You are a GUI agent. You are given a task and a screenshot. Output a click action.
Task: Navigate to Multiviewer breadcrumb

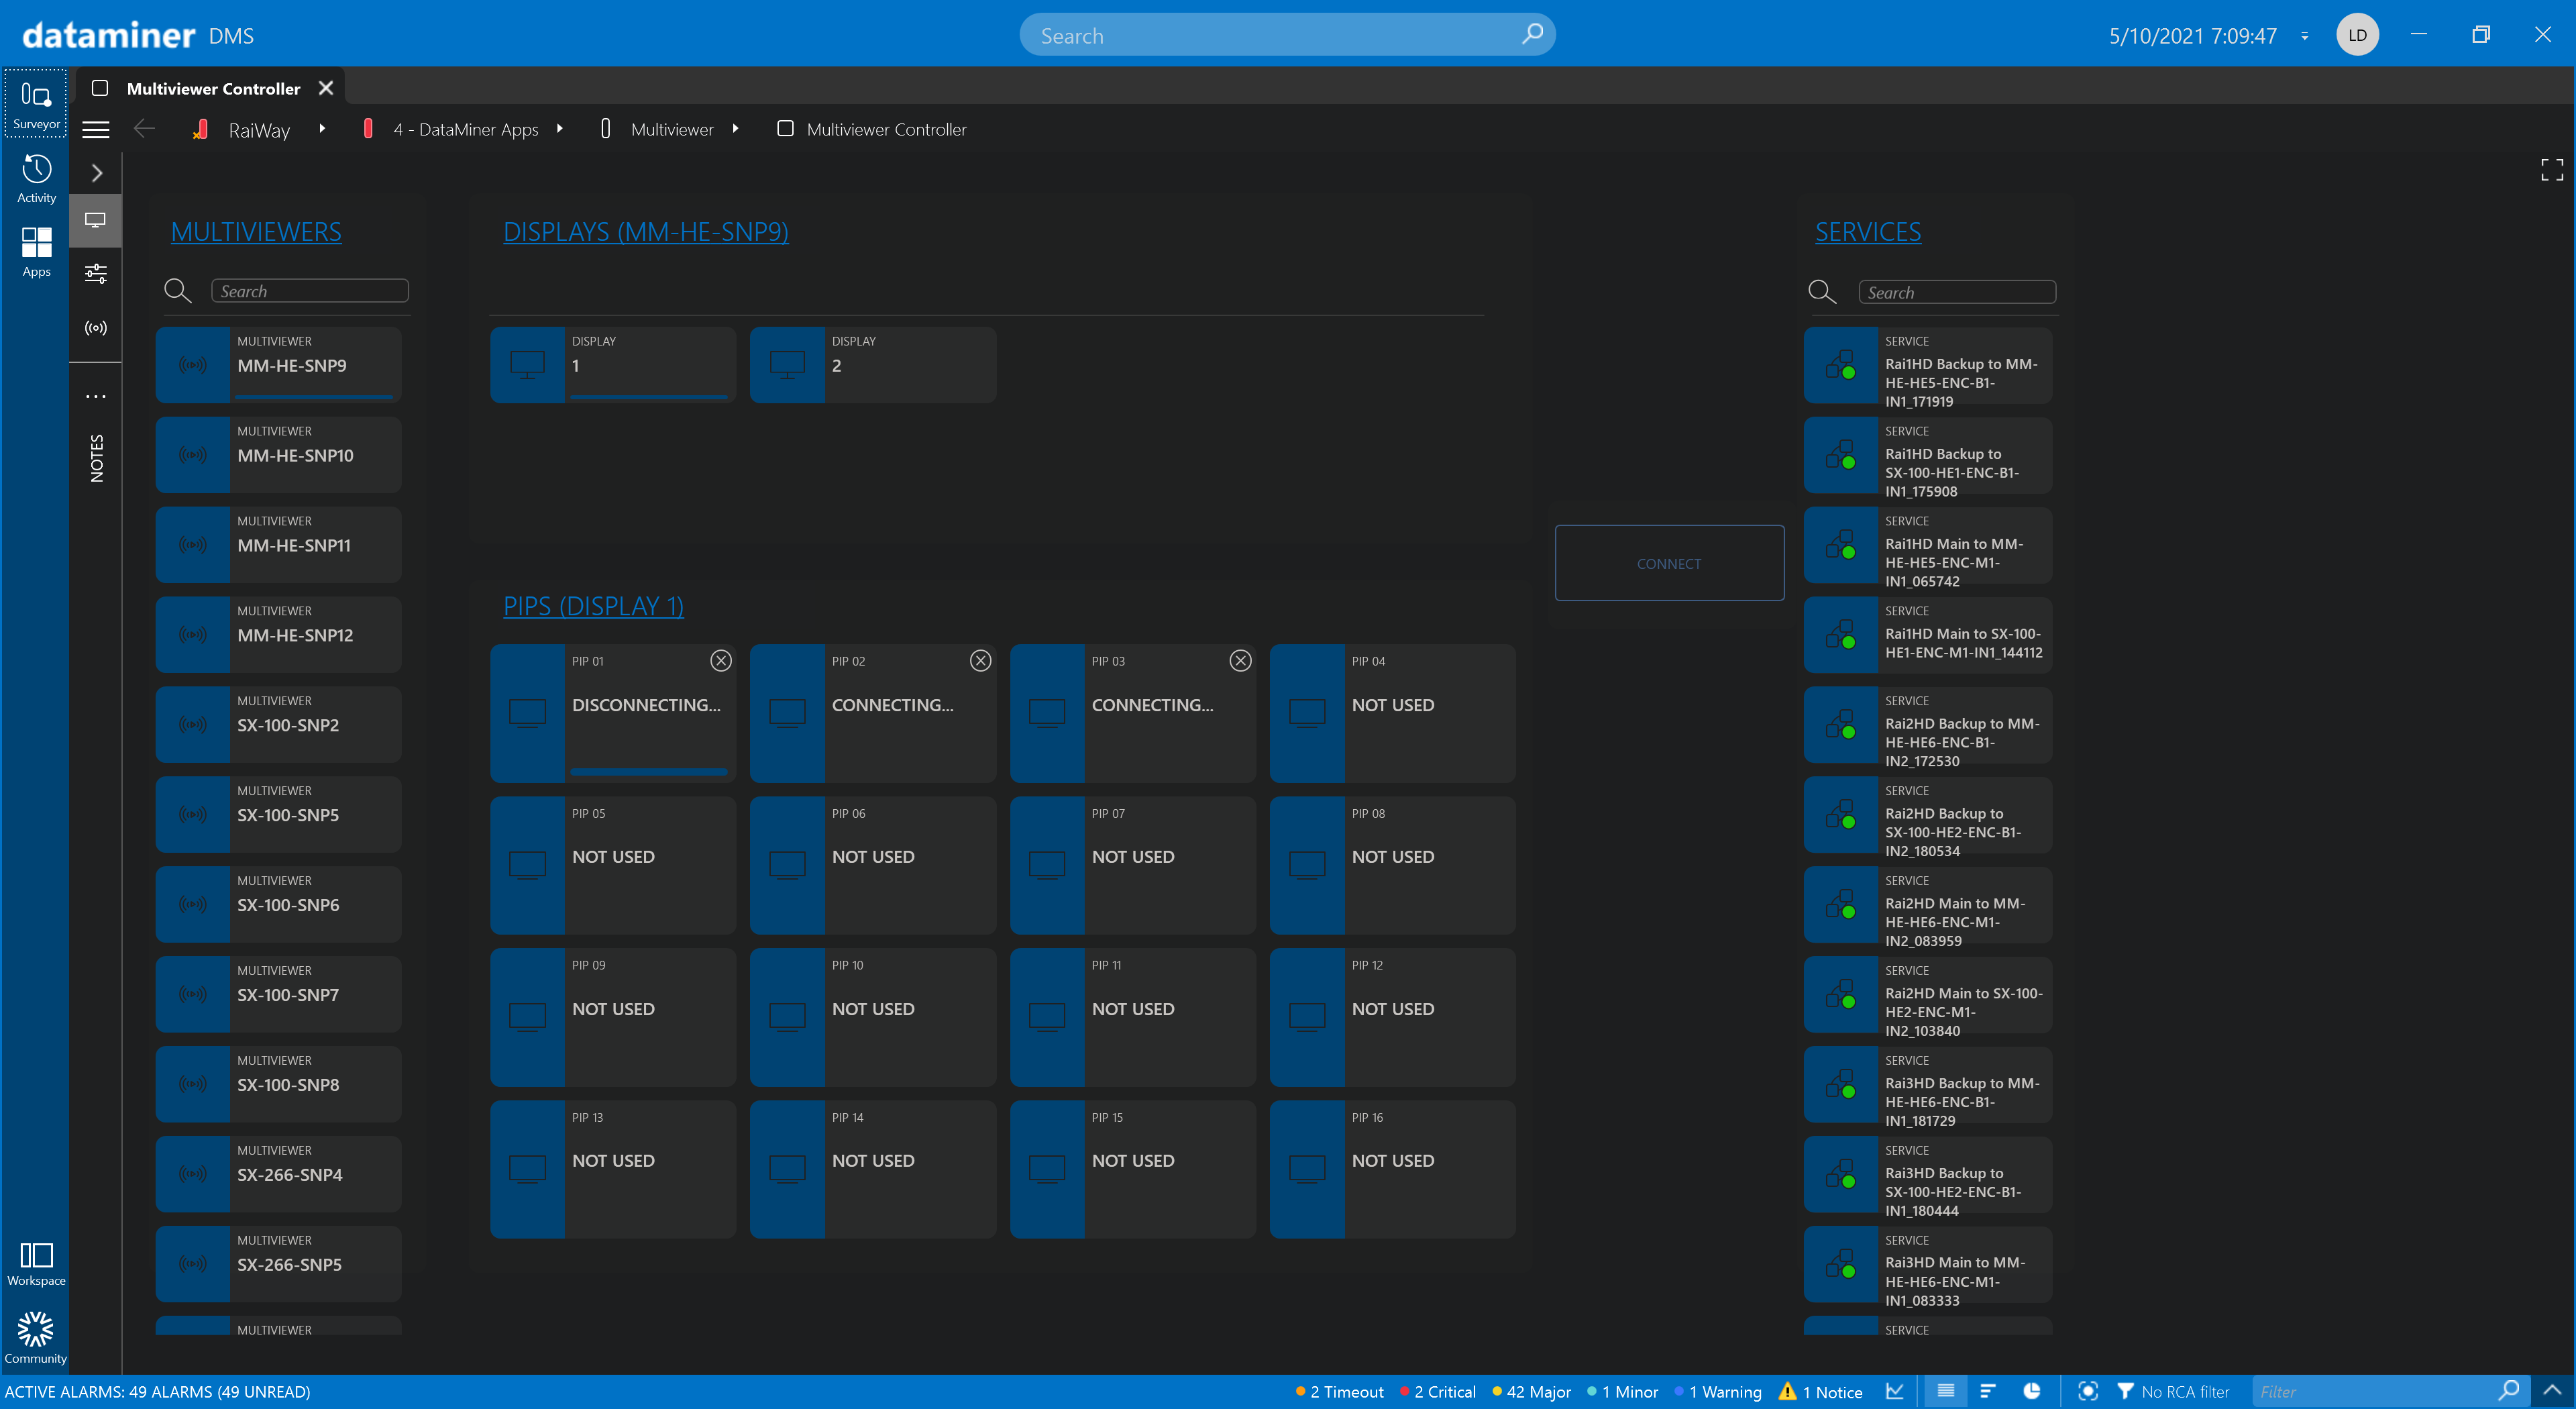pyautogui.click(x=672, y=130)
